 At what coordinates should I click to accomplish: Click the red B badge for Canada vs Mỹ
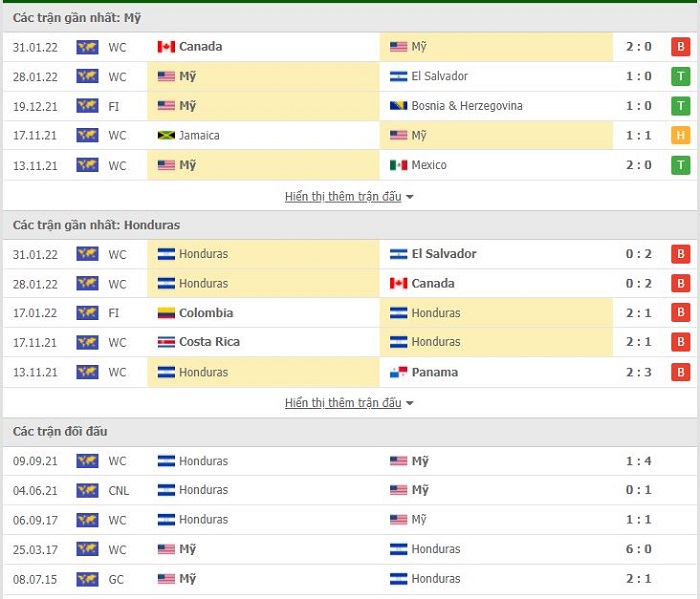coord(680,47)
